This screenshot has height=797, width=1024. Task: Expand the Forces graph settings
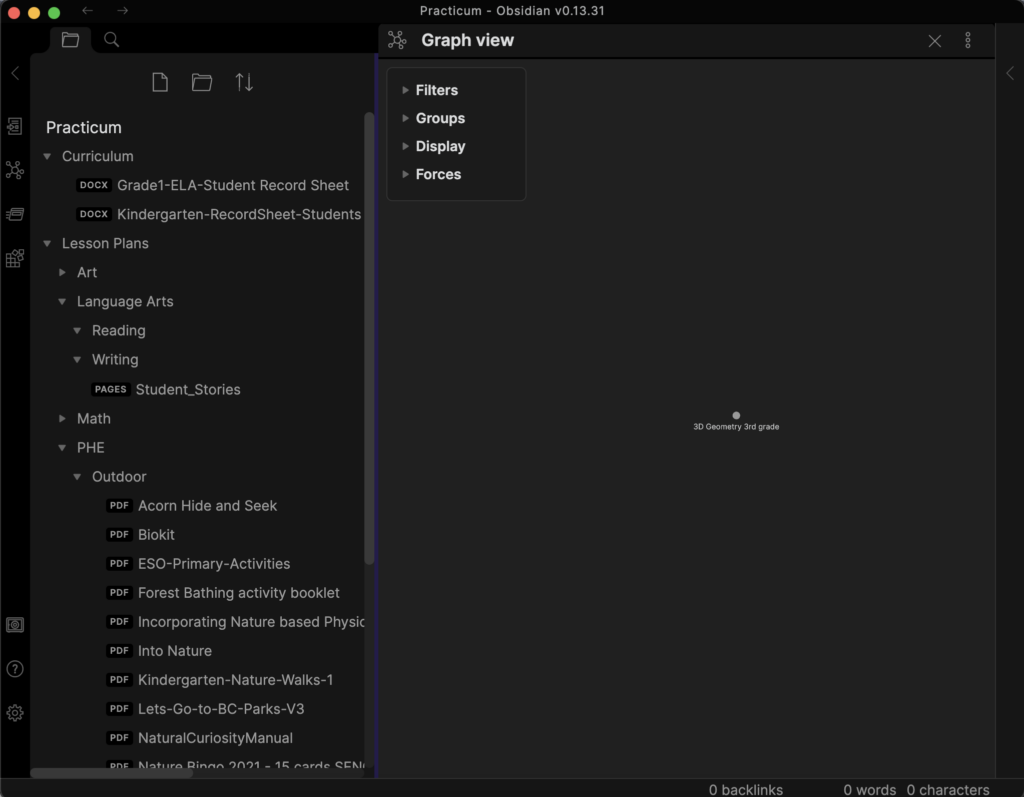[438, 174]
